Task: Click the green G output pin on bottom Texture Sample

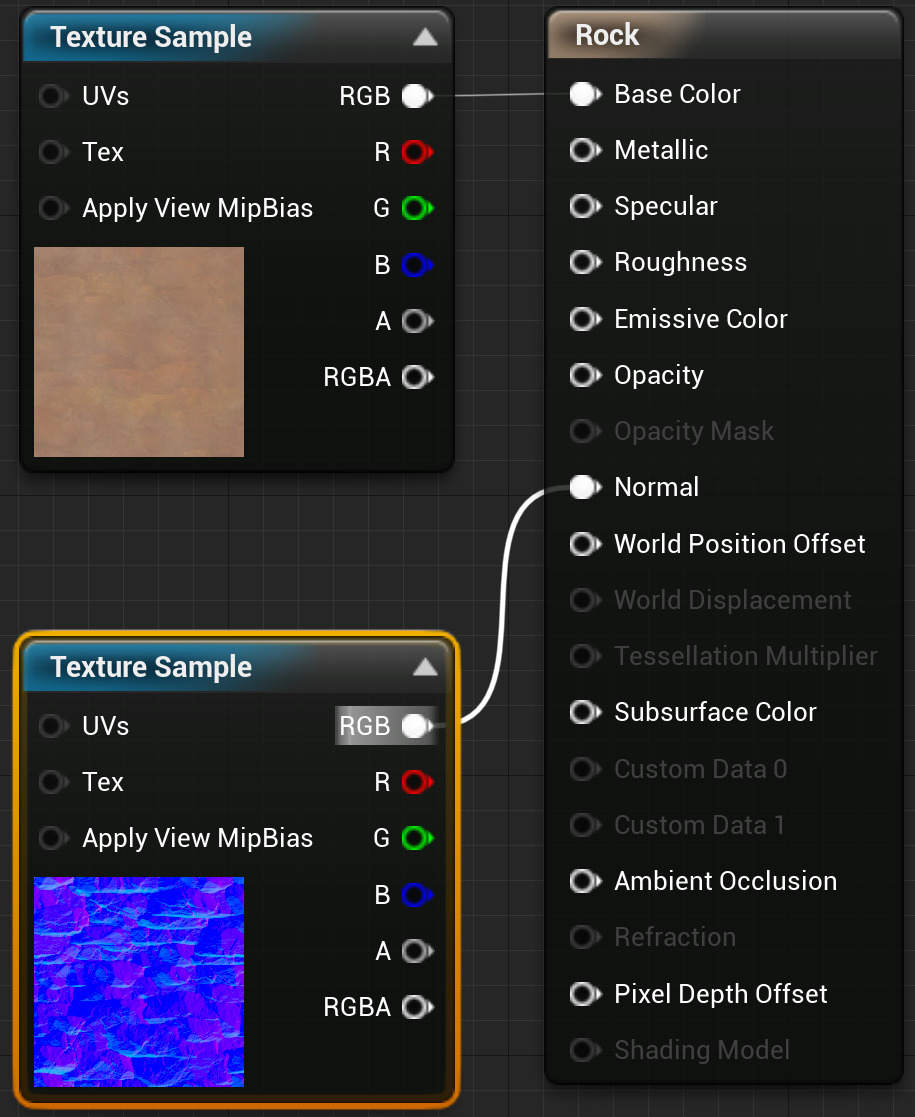Action: (x=415, y=838)
